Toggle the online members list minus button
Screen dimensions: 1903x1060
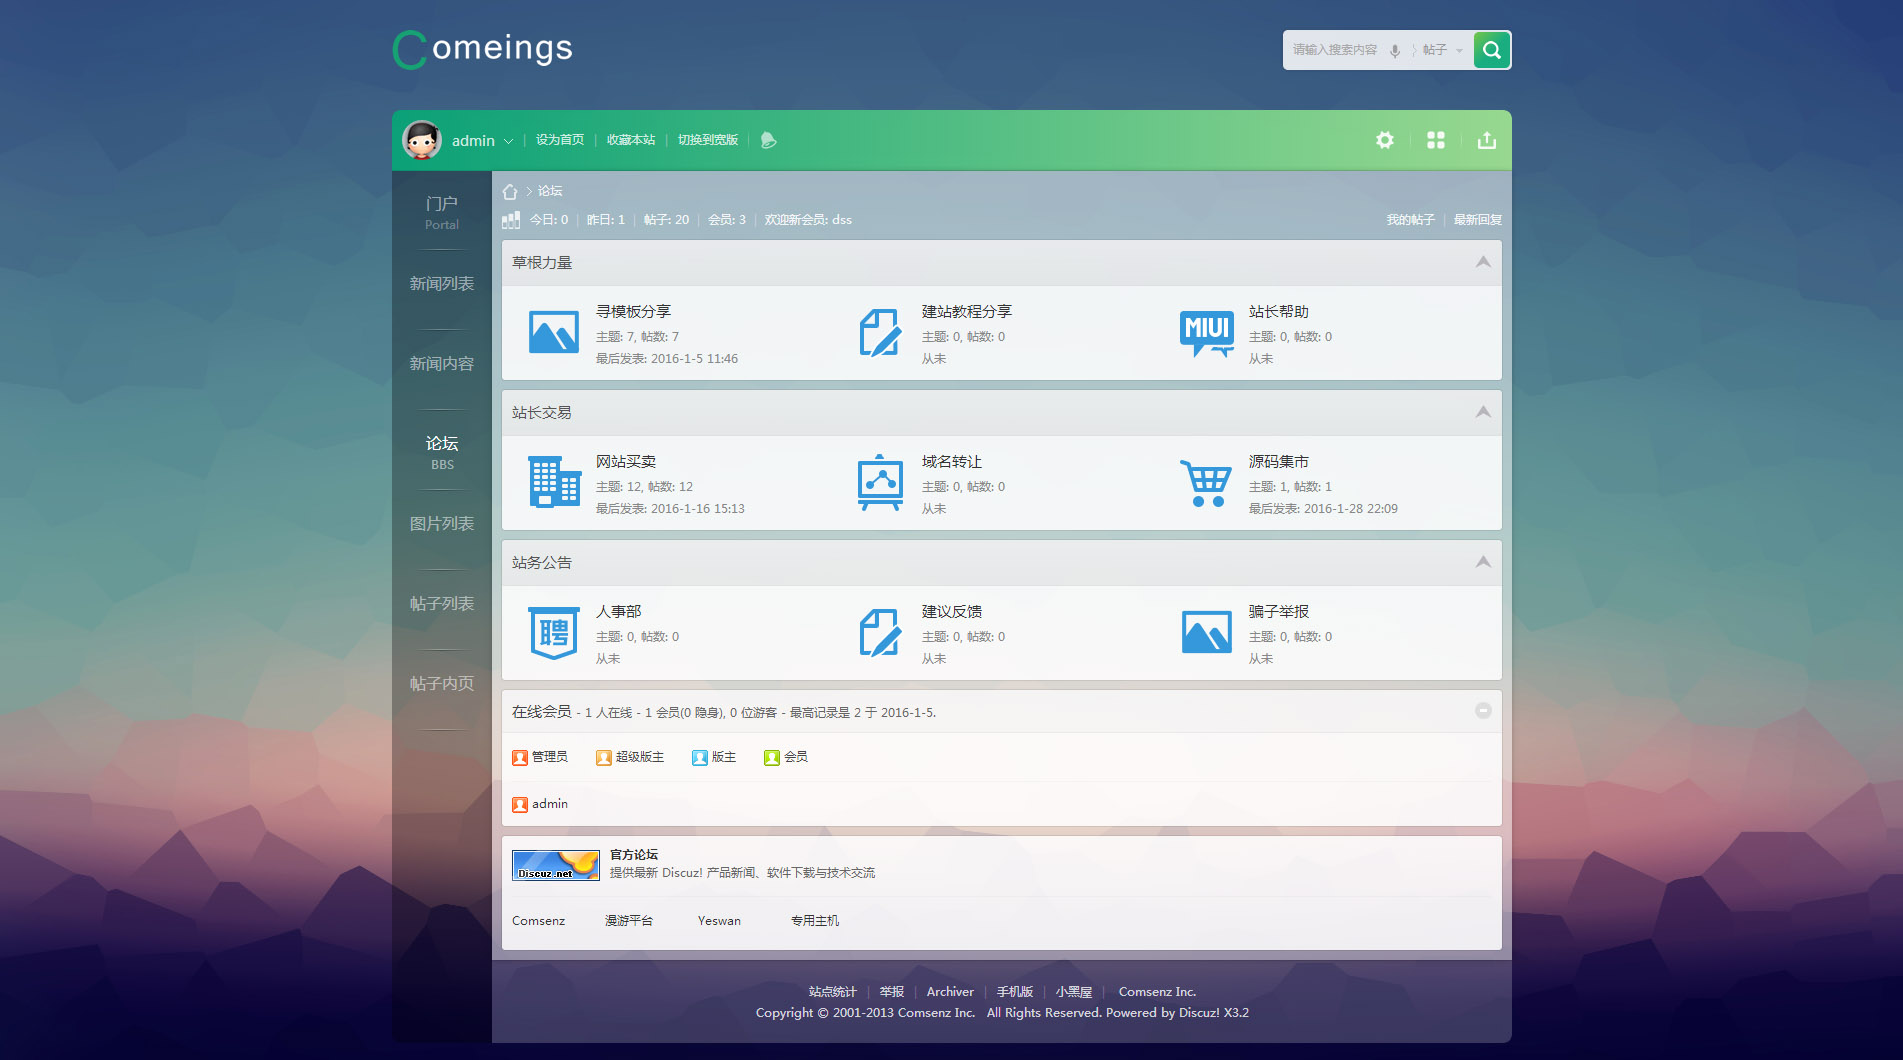(x=1482, y=710)
